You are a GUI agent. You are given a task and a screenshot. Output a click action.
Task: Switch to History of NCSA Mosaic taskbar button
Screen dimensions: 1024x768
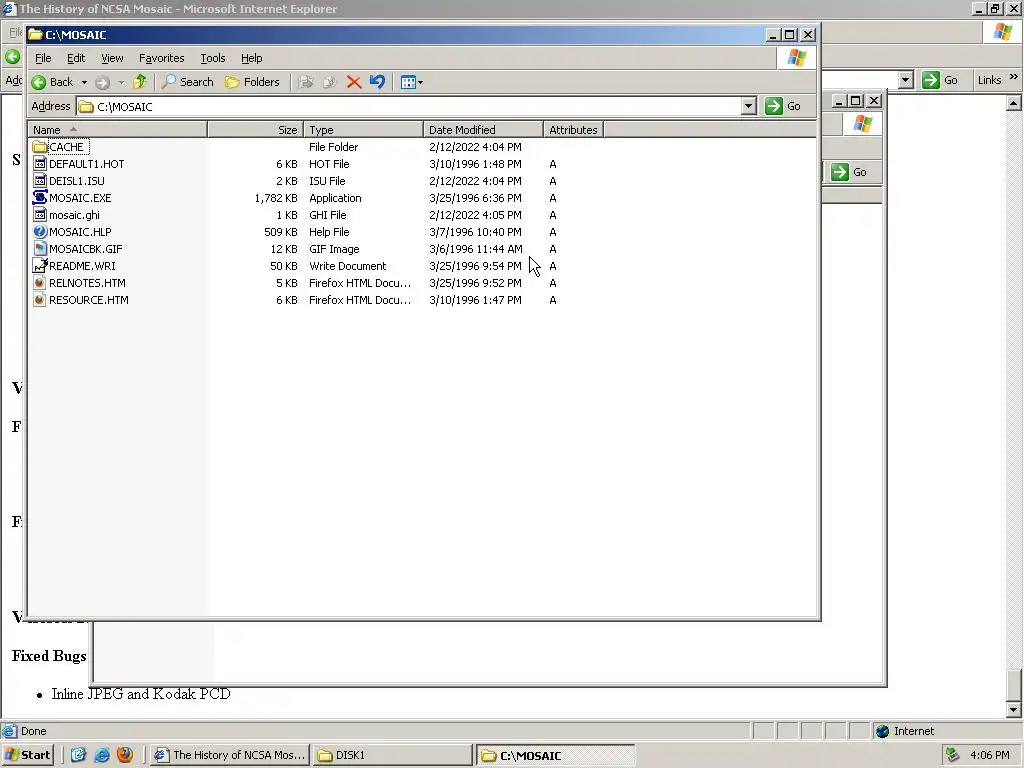pos(229,755)
